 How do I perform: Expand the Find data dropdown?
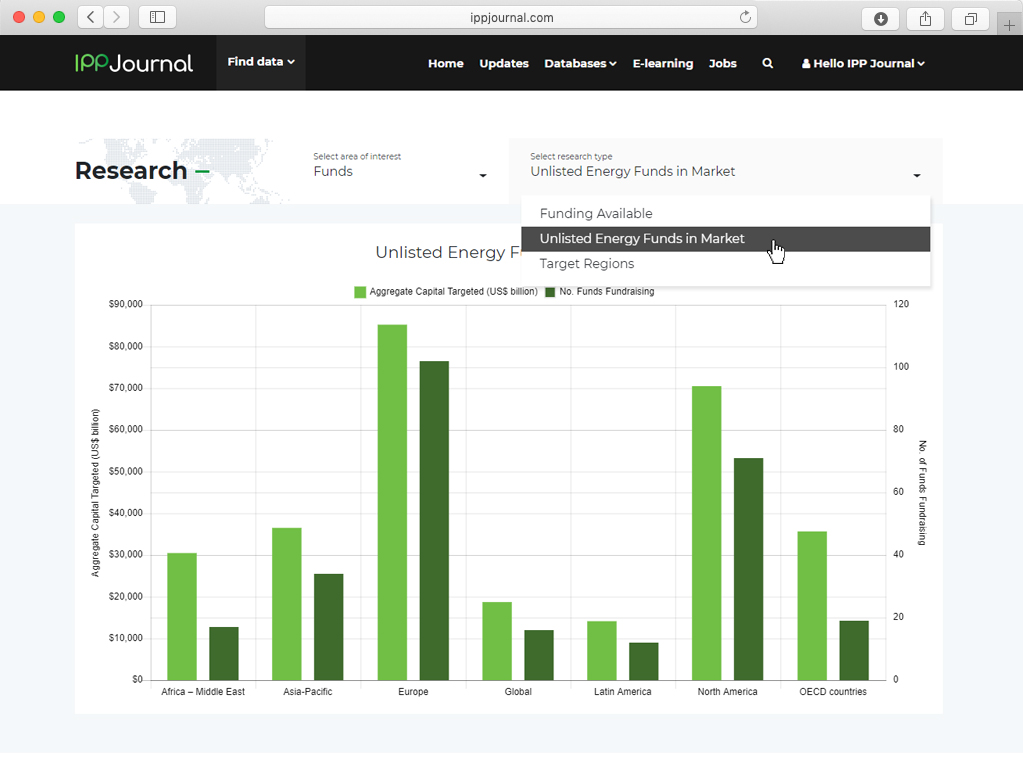[x=260, y=62]
